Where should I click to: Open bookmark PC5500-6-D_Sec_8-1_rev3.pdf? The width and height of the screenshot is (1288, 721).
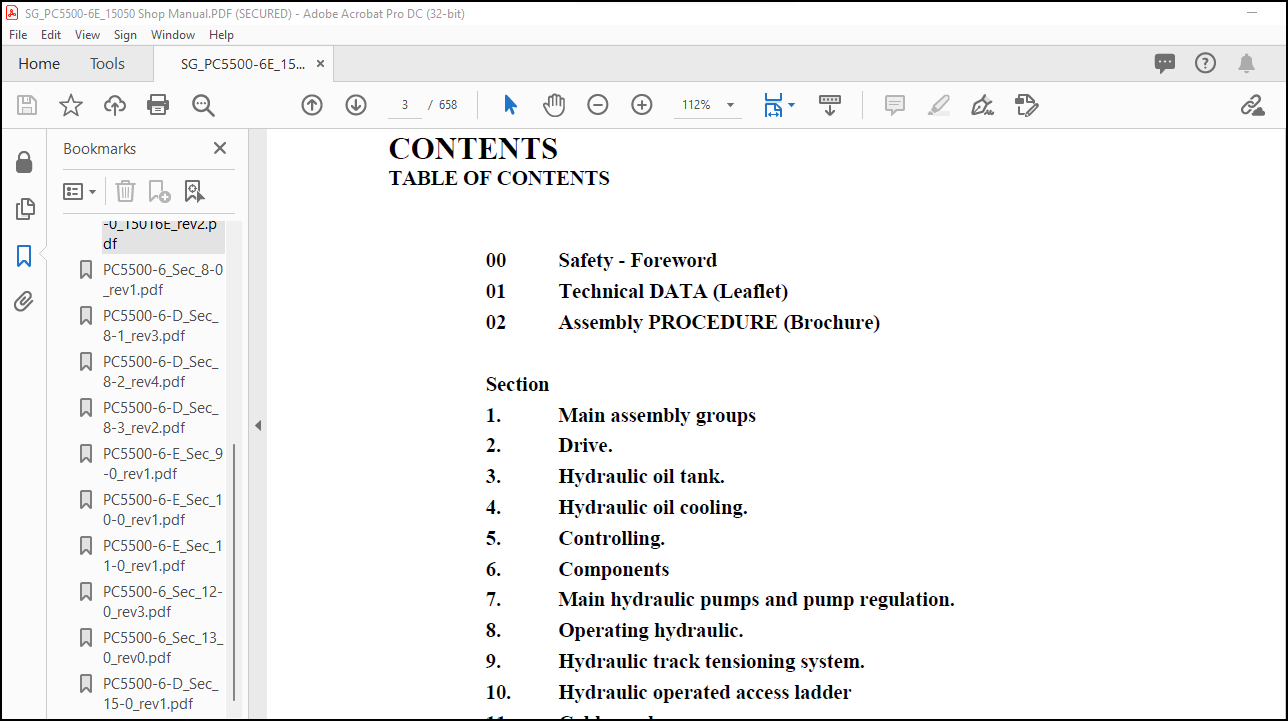tap(160, 326)
